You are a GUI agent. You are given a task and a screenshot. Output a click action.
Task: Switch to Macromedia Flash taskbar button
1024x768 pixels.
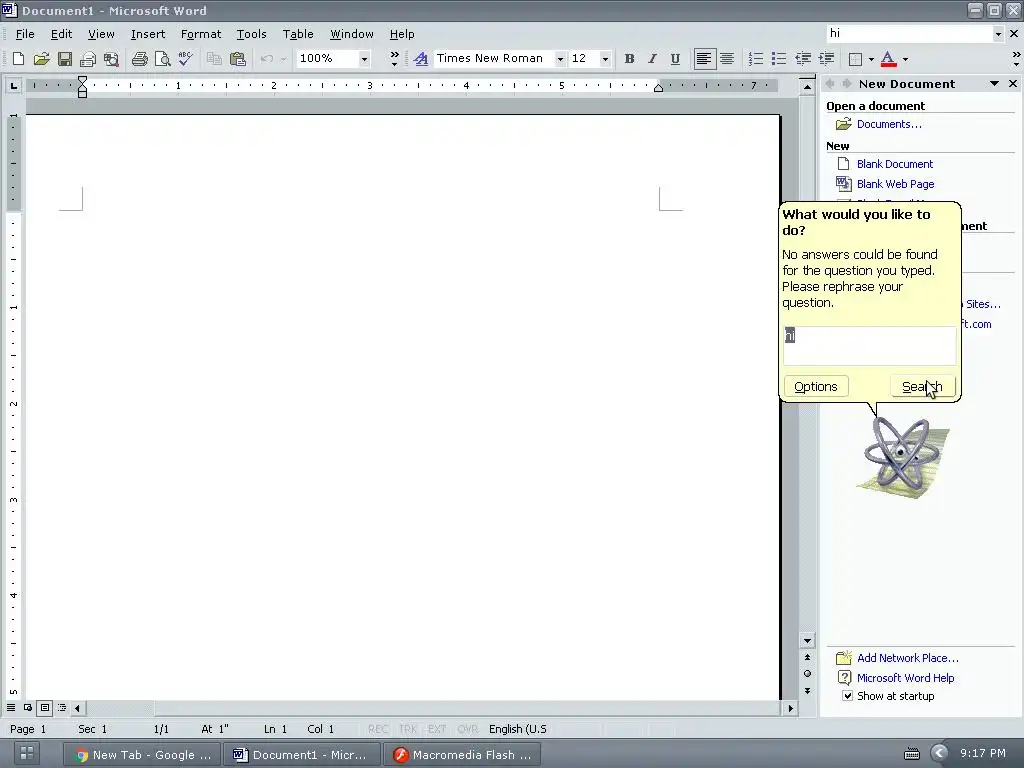point(462,754)
